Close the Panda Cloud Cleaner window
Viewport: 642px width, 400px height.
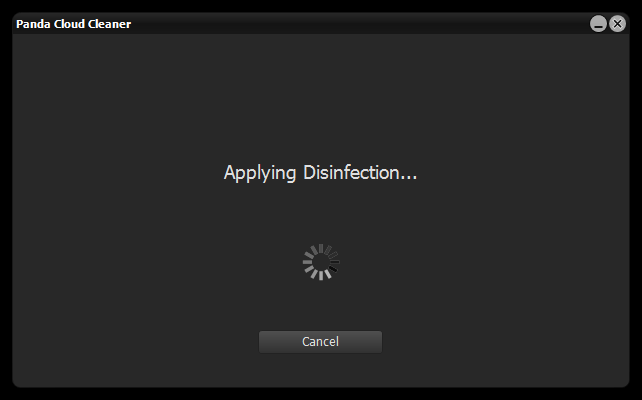617,24
